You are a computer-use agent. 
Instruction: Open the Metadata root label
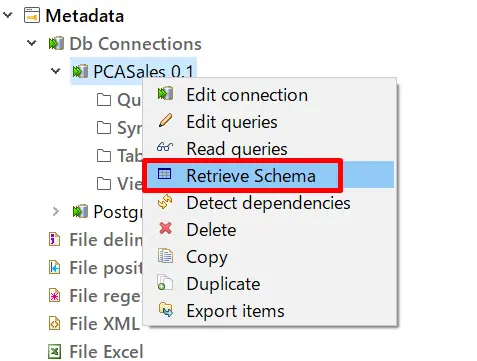point(85,16)
